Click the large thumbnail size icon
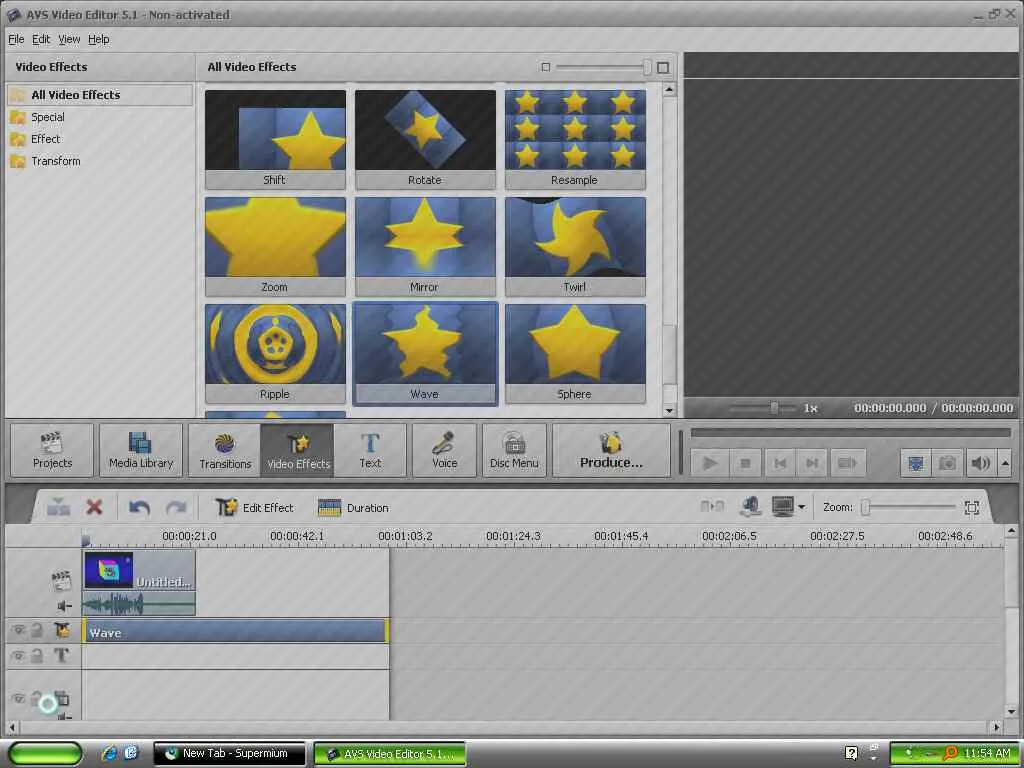Viewport: 1024px width, 768px height. pyautogui.click(x=663, y=67)
